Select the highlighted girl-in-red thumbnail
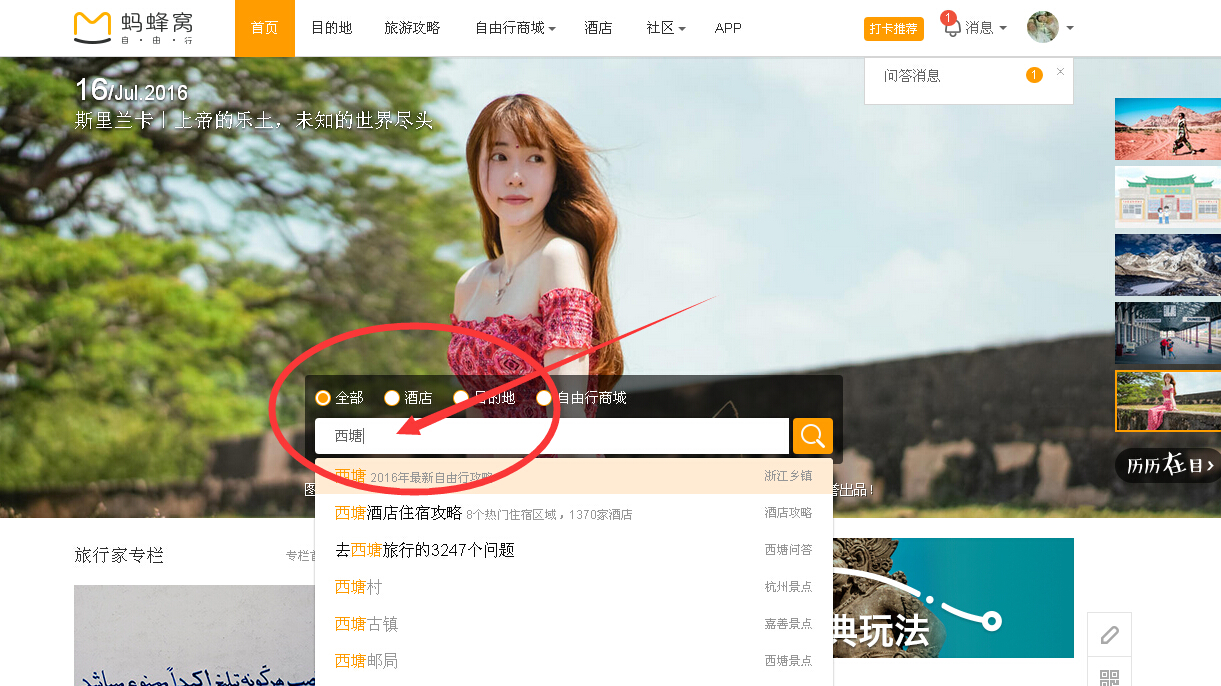This screenshot has height=686, width=1221. (x=1168, y=401)
